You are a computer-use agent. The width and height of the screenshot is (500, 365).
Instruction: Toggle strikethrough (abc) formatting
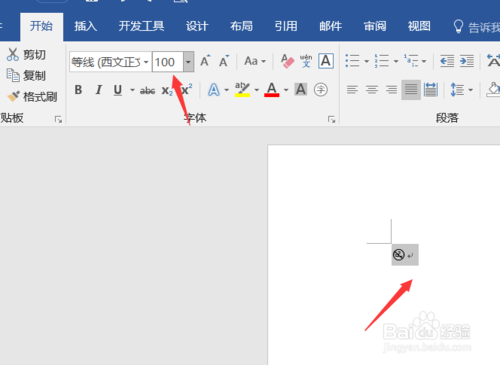pos(147,90)
